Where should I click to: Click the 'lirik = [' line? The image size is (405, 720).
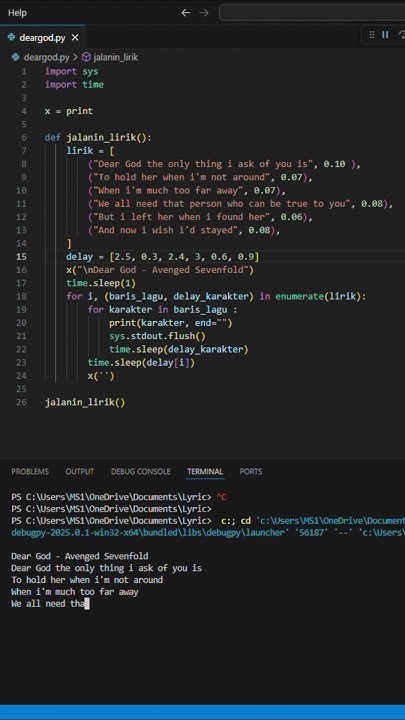(90, 151)
